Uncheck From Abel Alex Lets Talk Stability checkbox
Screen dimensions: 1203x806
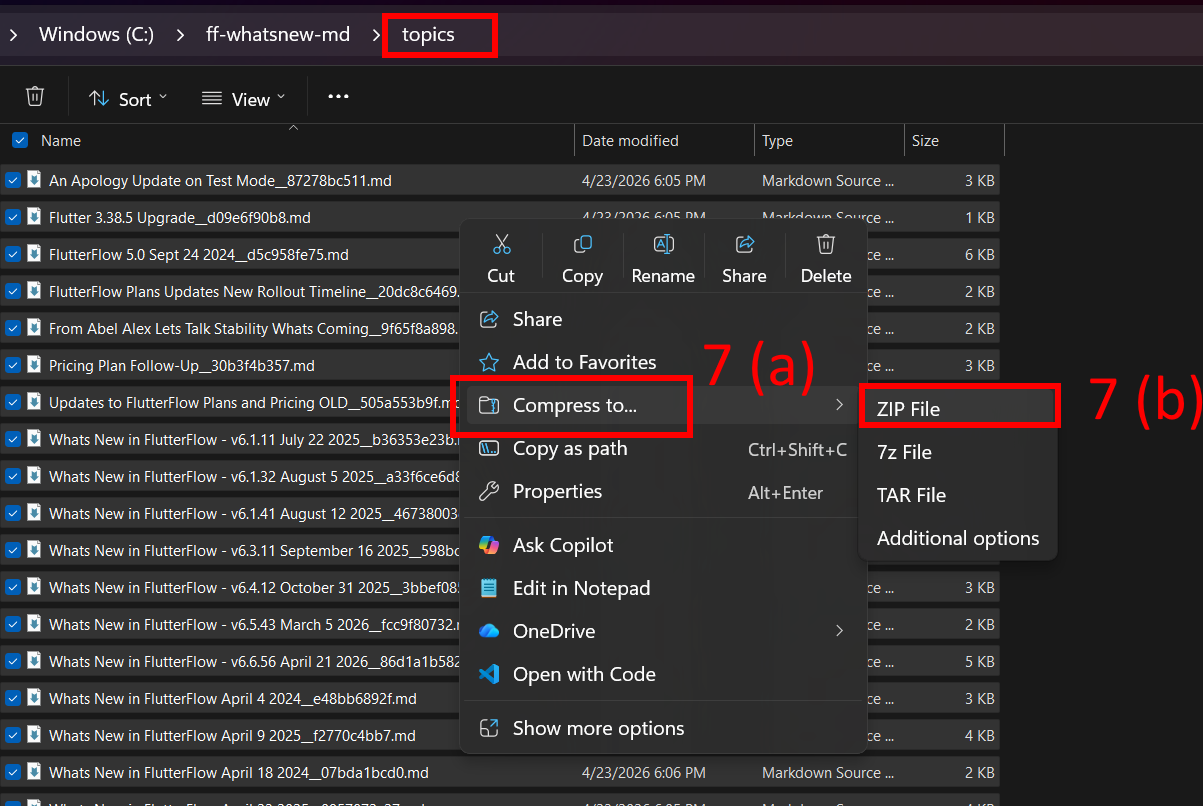point(13,328)
